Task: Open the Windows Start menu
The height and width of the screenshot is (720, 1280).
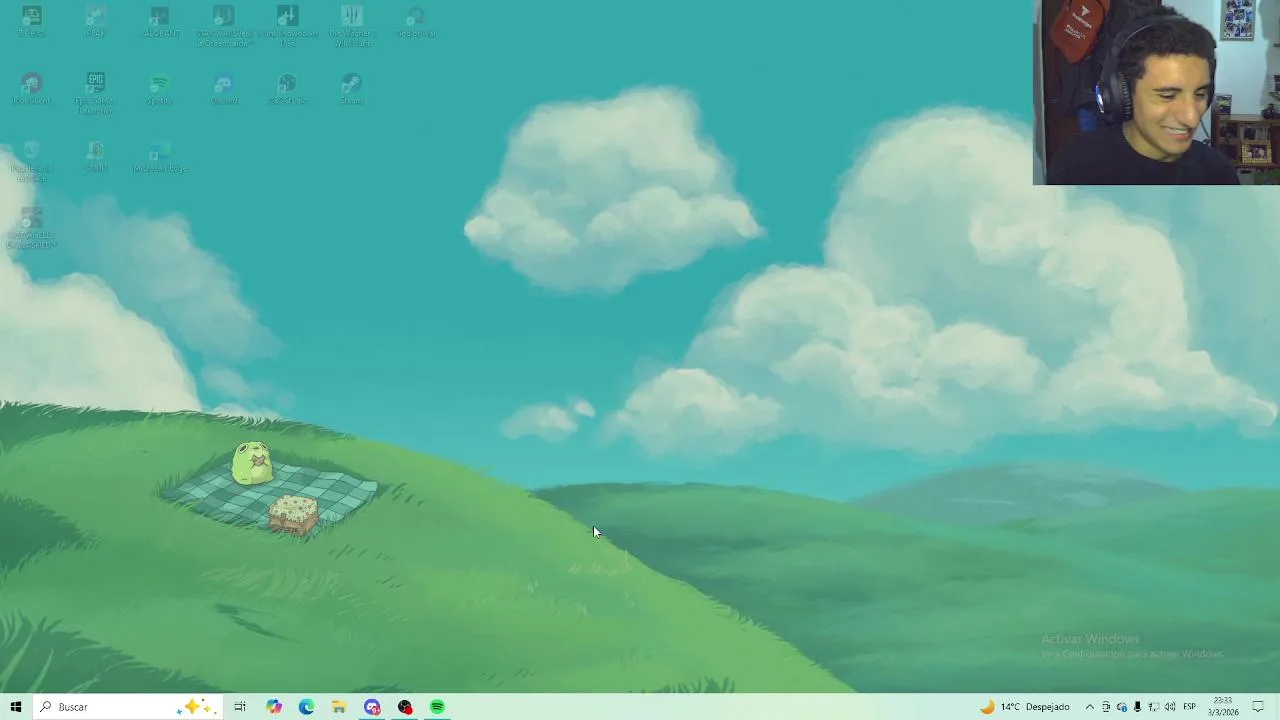Action: 15,707
